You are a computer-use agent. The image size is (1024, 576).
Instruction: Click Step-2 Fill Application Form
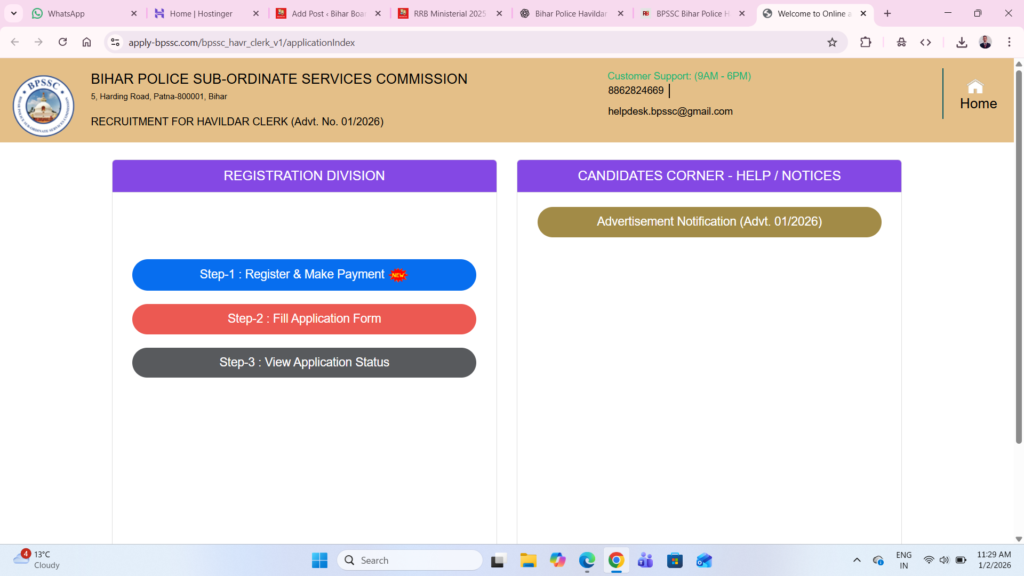tap(304, 318)
